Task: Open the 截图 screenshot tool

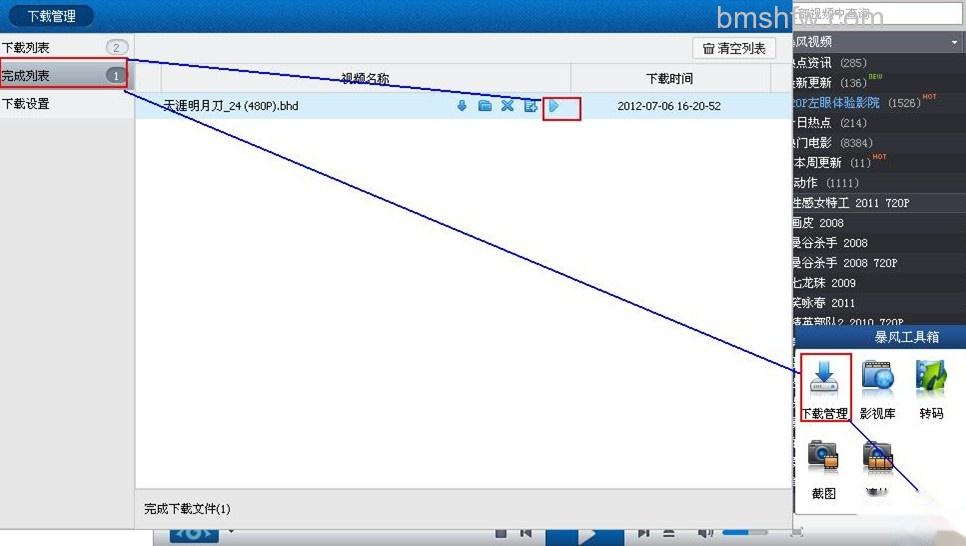Action: point(824,468)
